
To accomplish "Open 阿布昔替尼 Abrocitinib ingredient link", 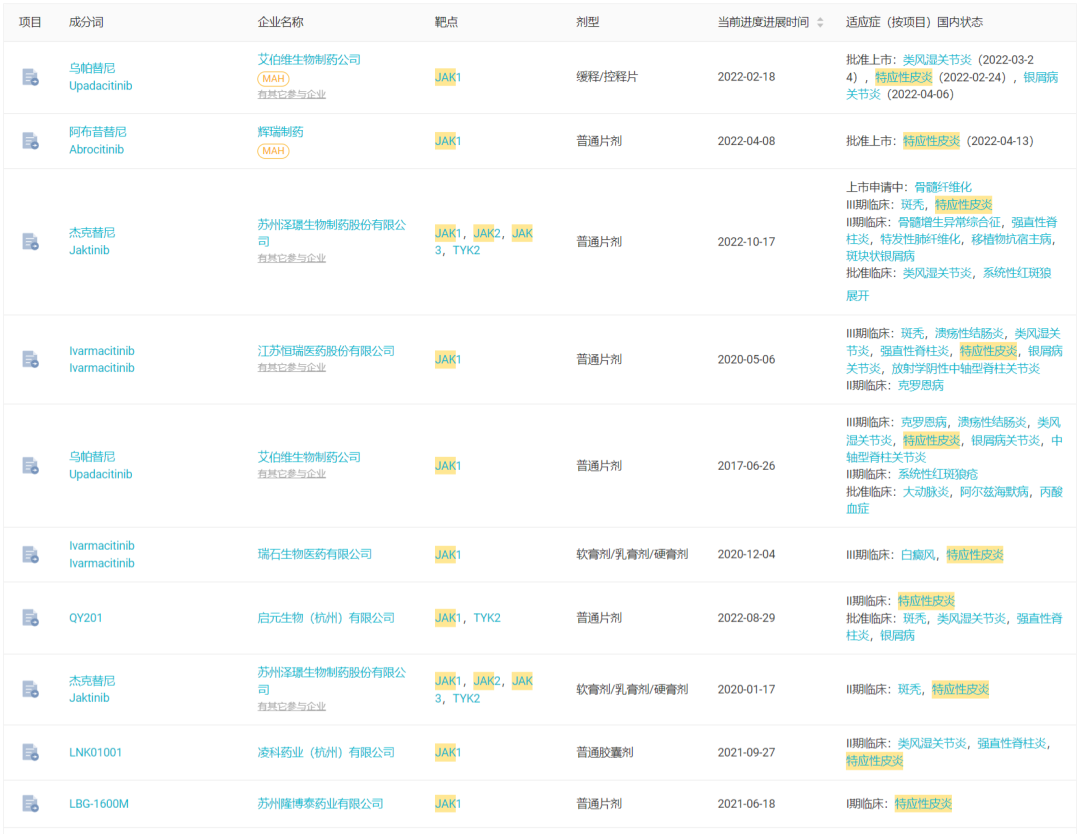I will tap(97, 140).
